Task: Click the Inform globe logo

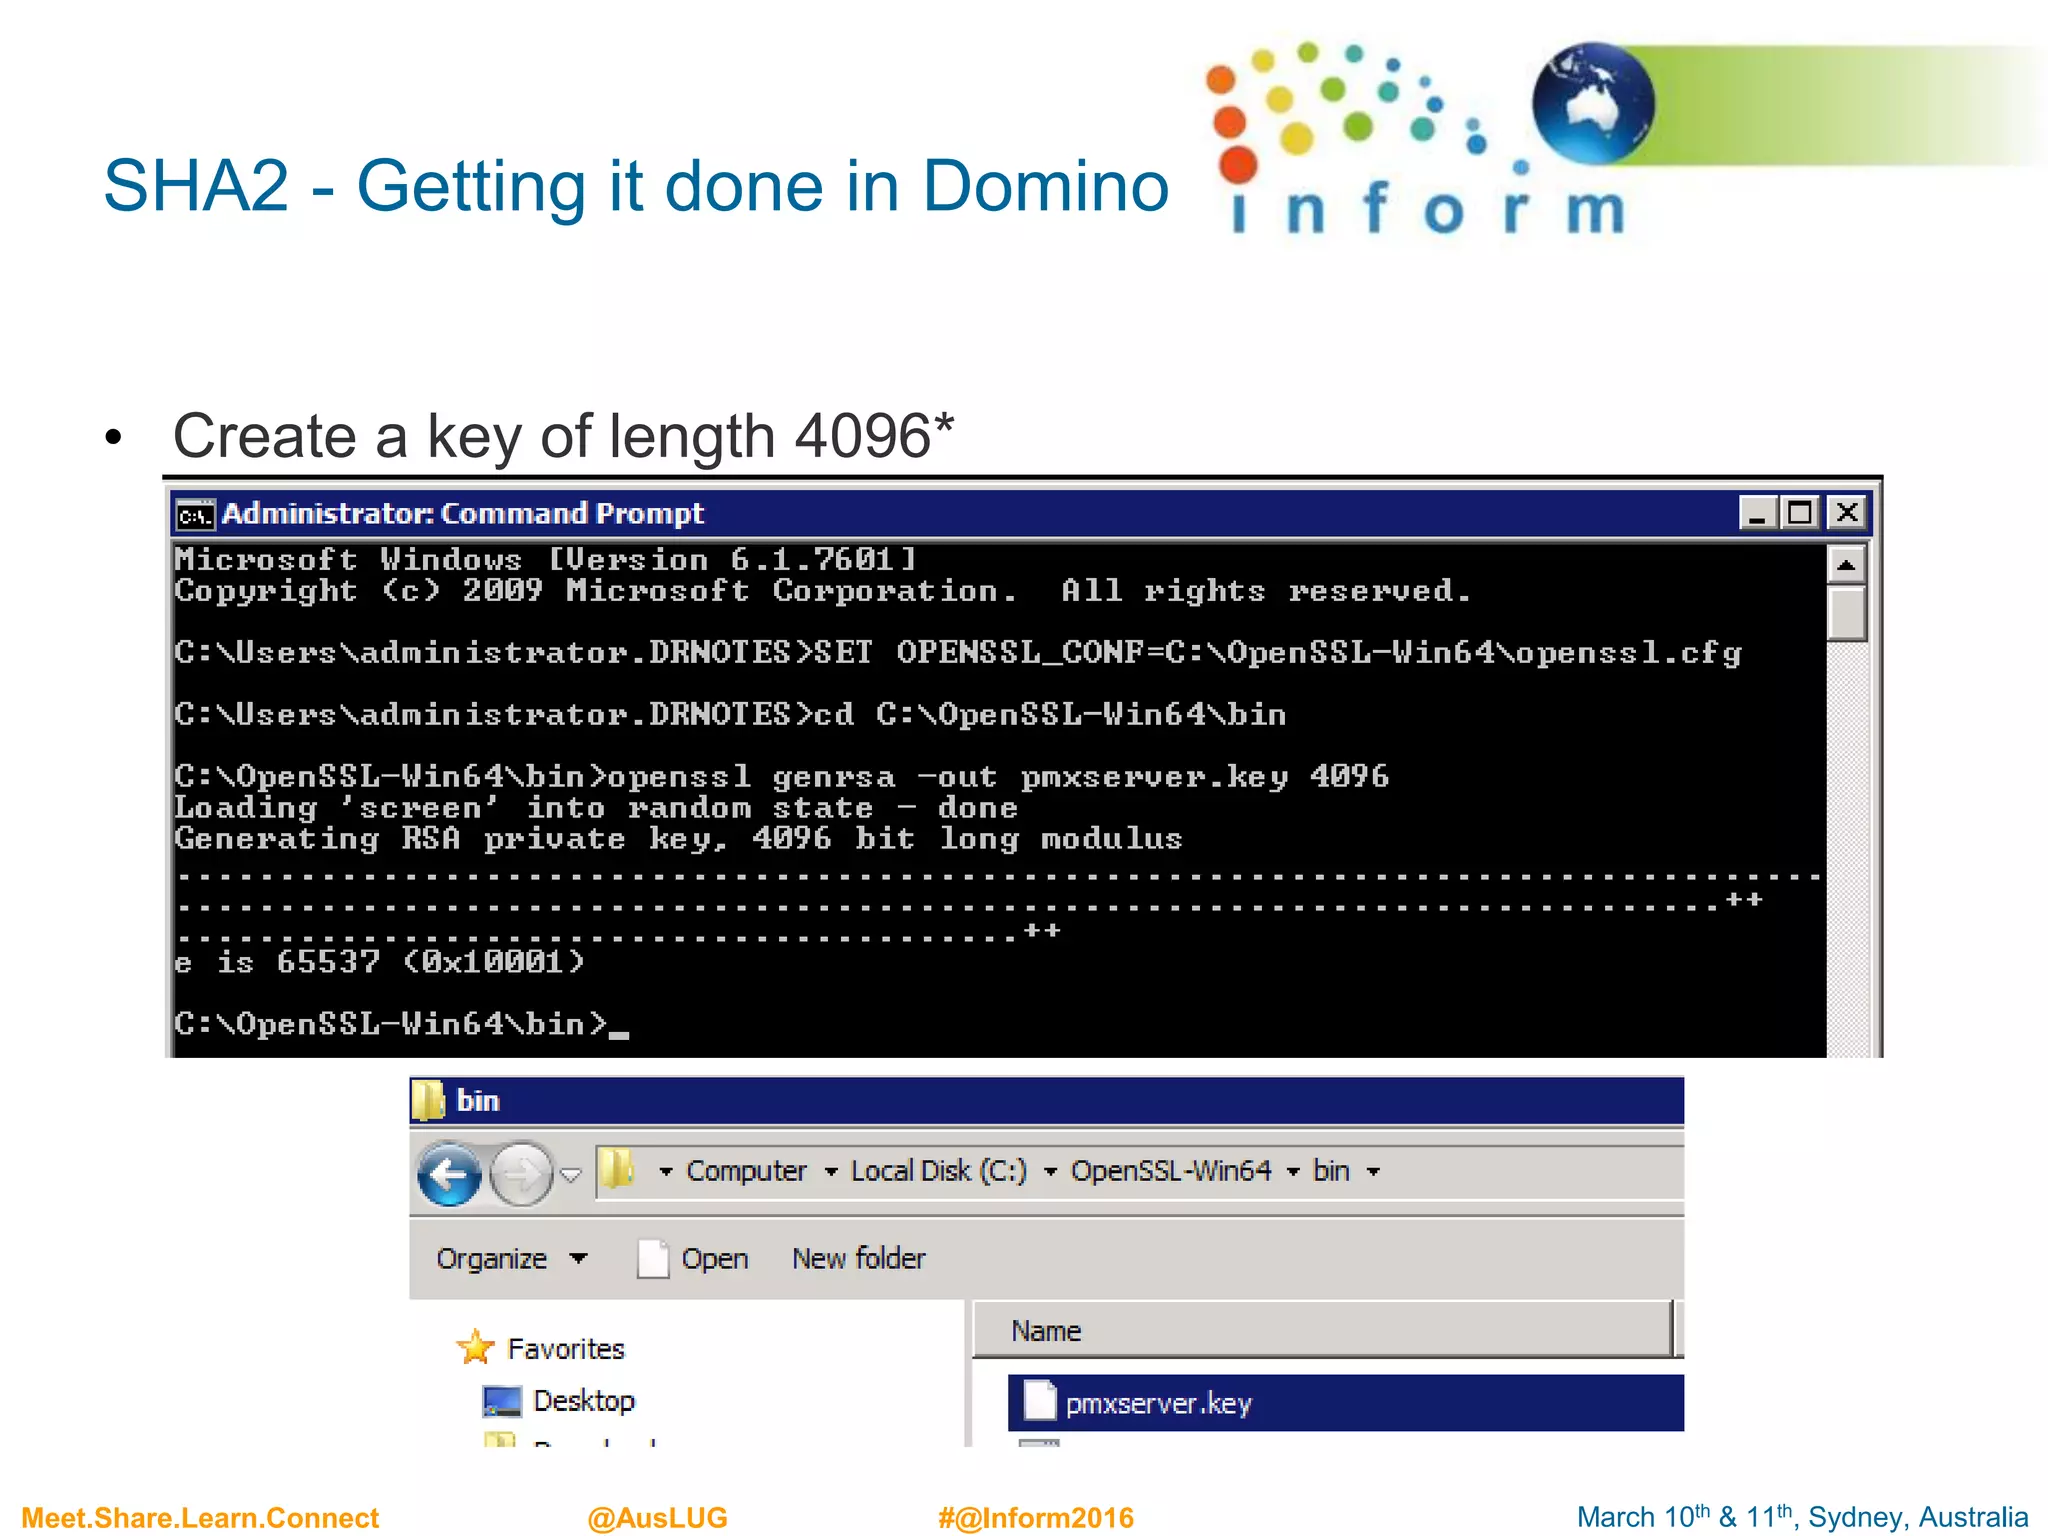Action: 1592,103
